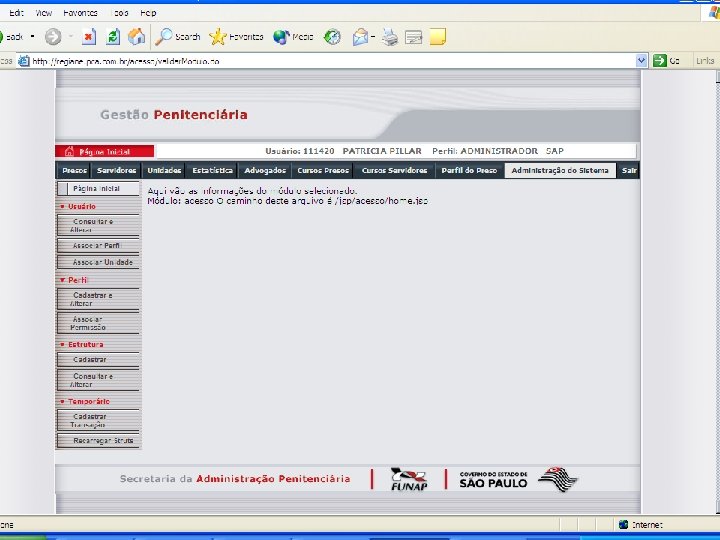Collapse the Usuário sidebar section
This screenshot has height=540, width=720.
62,207
